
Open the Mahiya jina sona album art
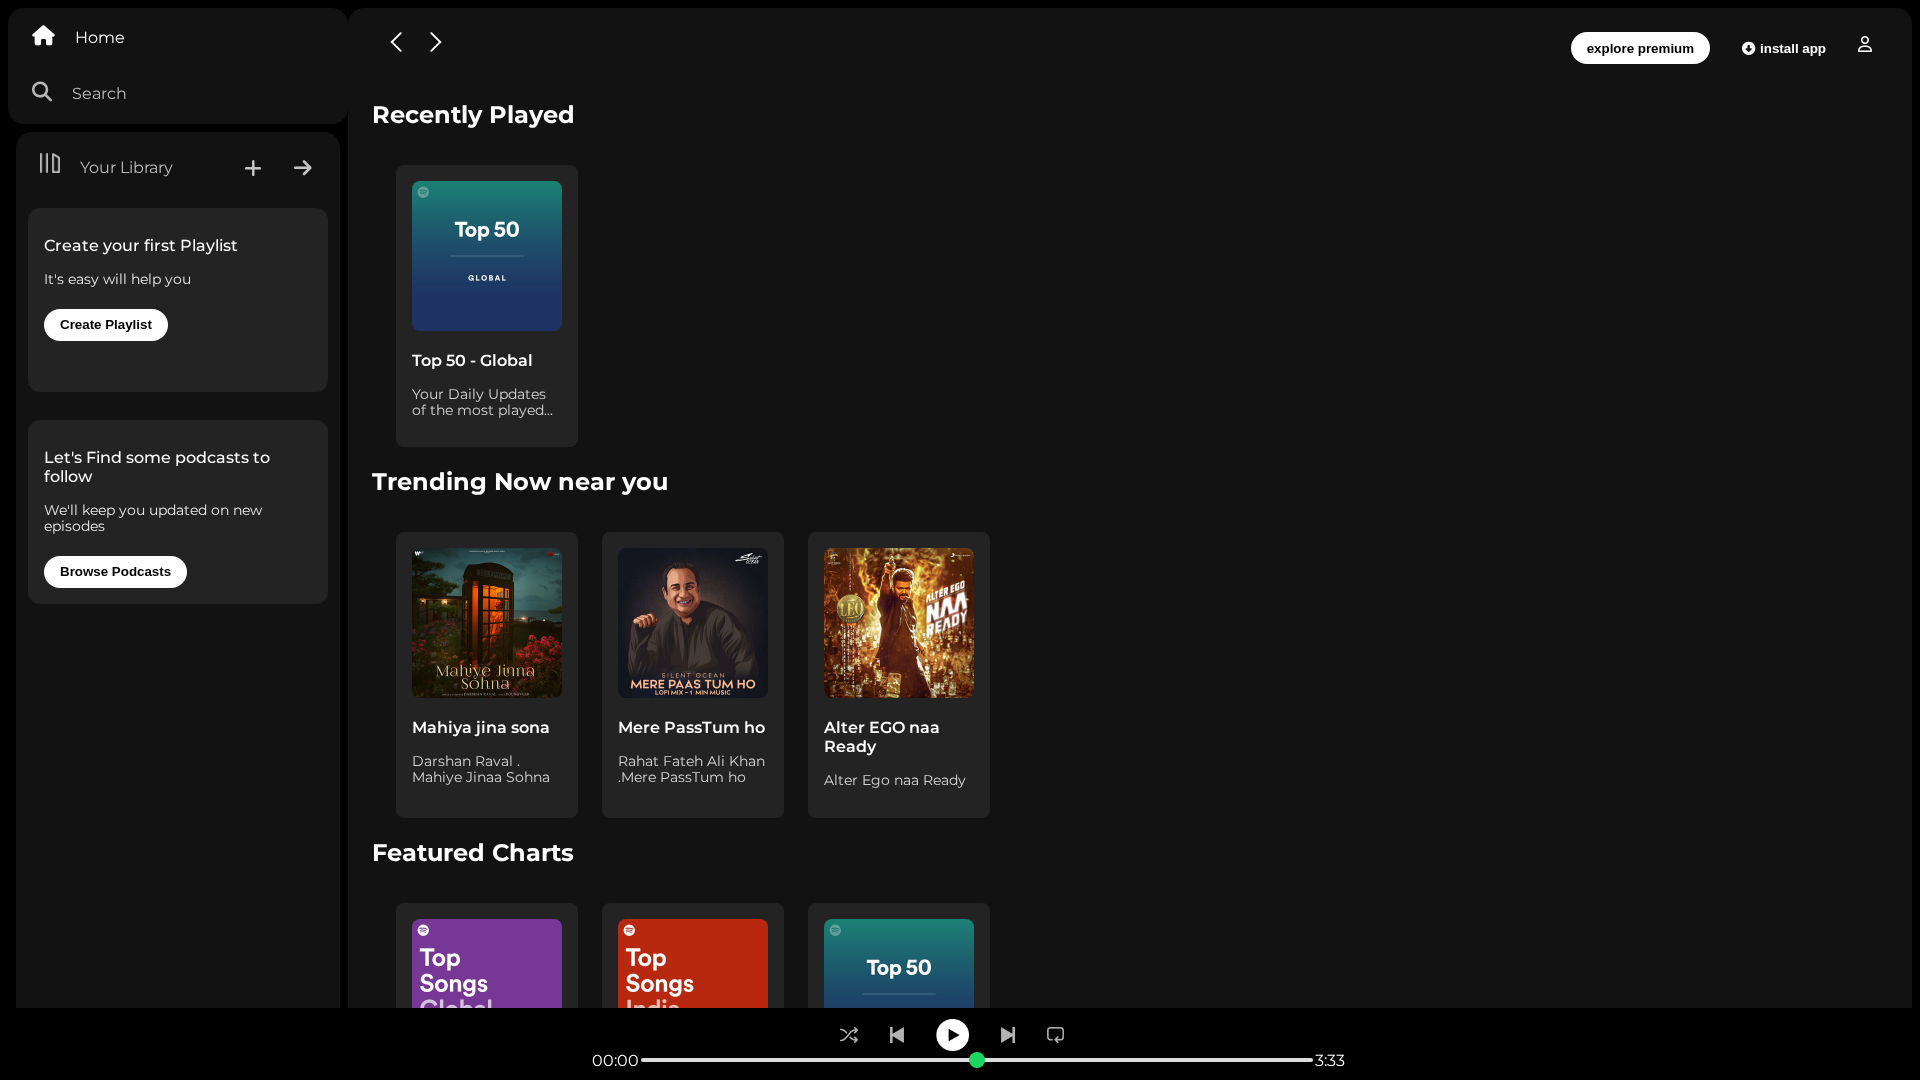point(487,623)
